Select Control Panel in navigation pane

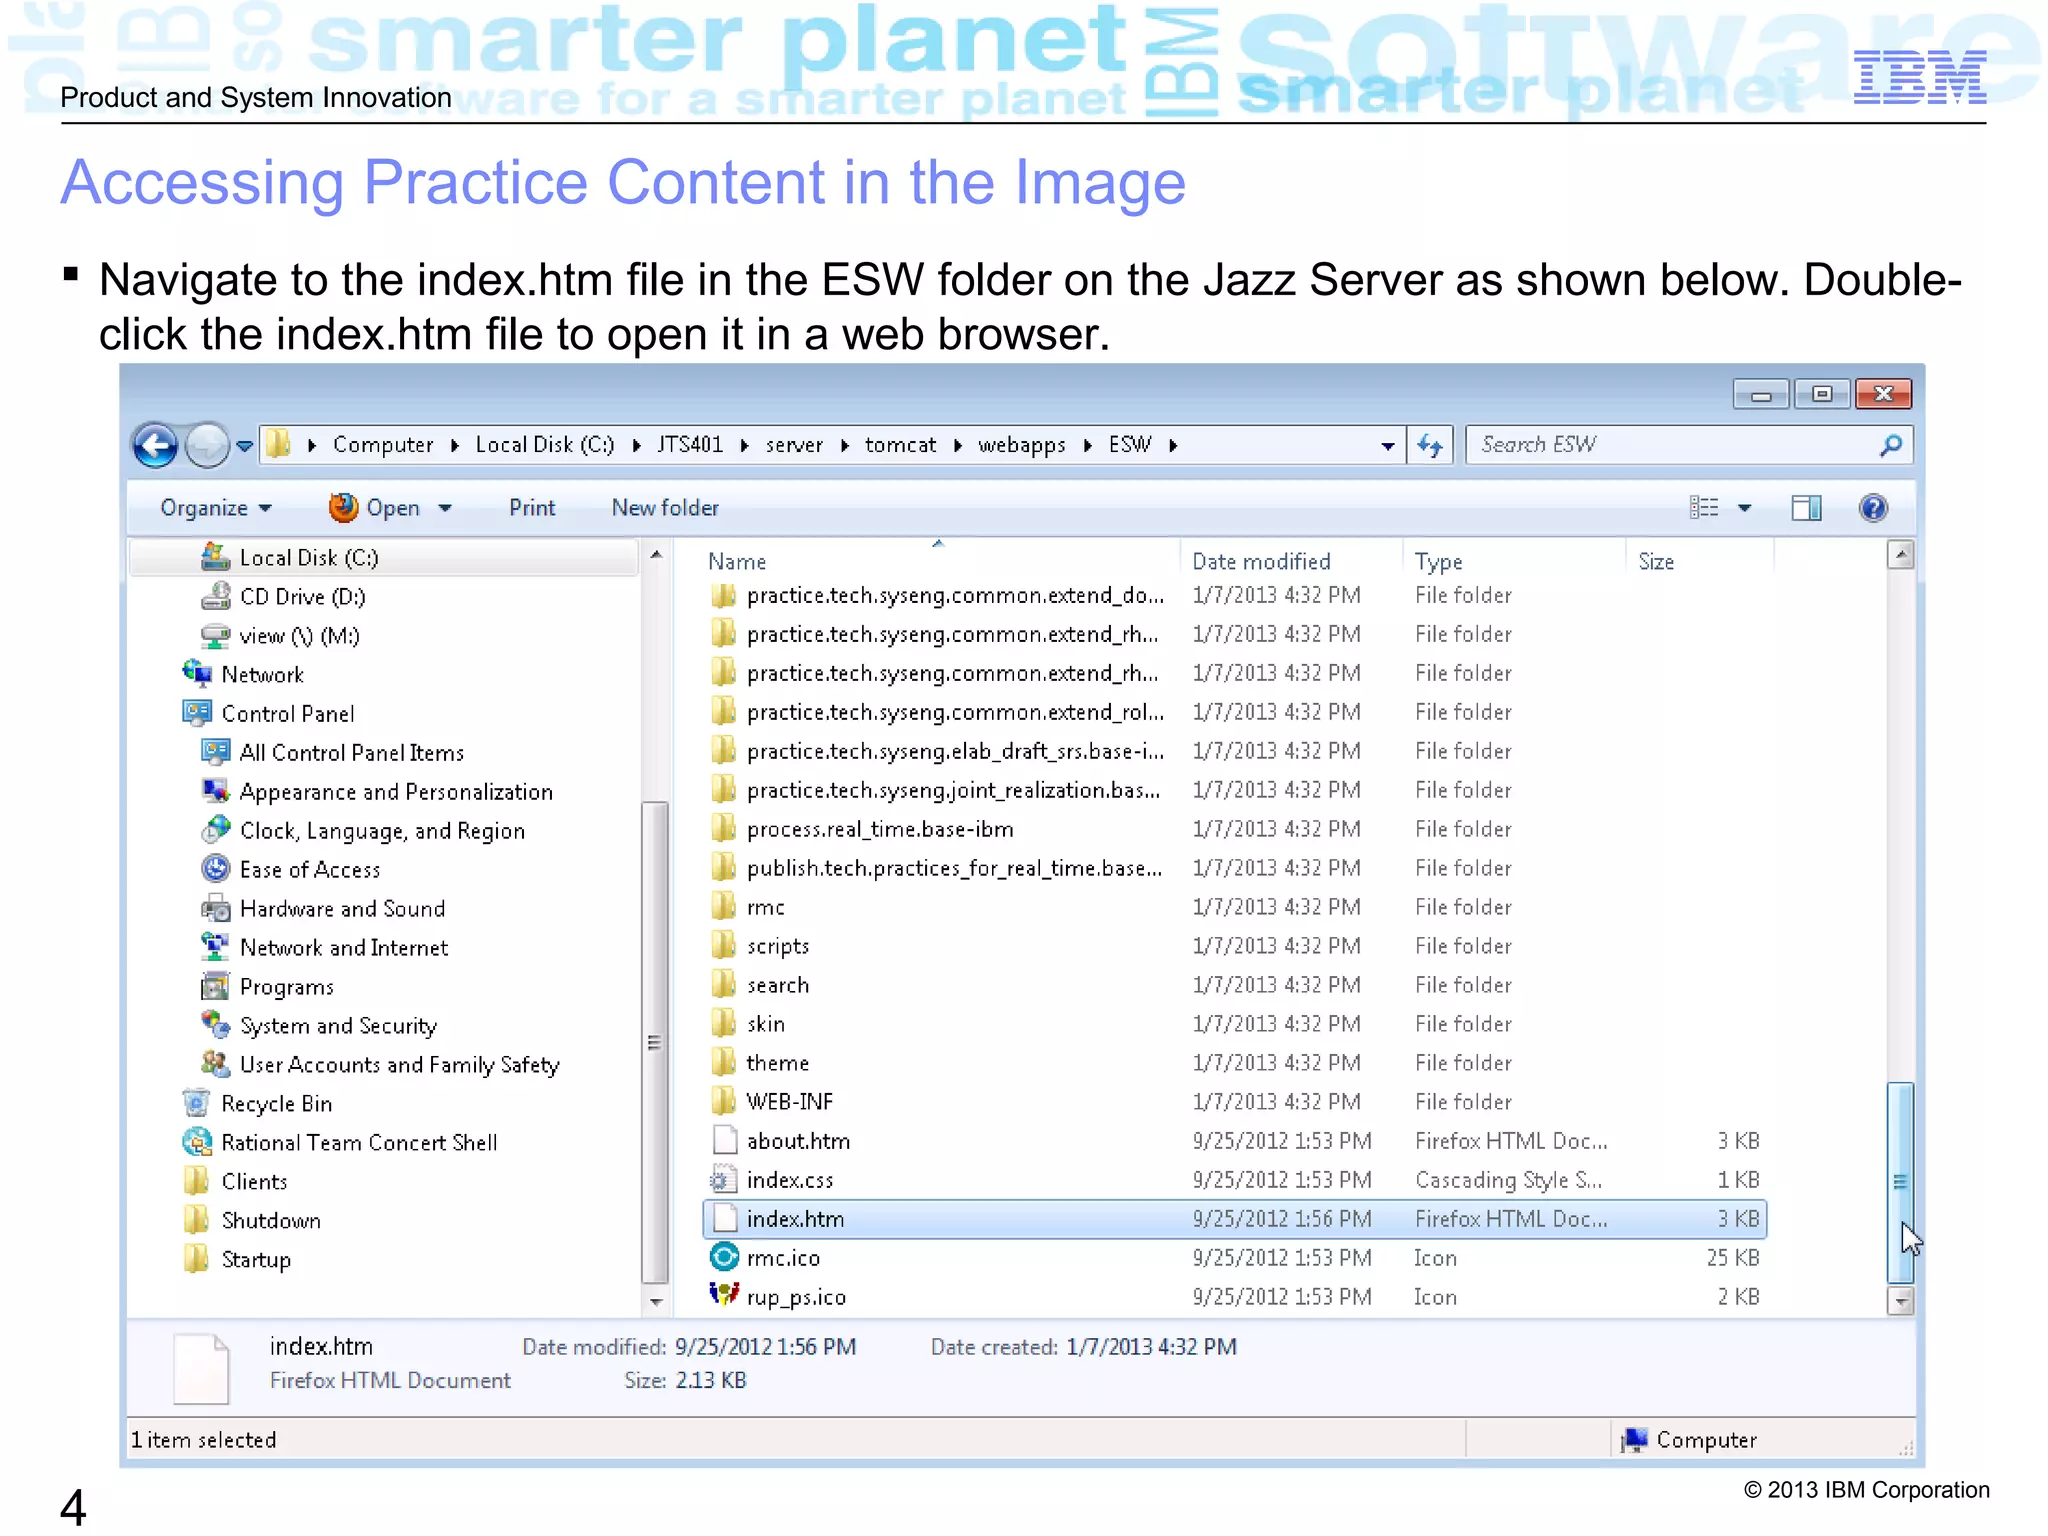pos(288,714)
